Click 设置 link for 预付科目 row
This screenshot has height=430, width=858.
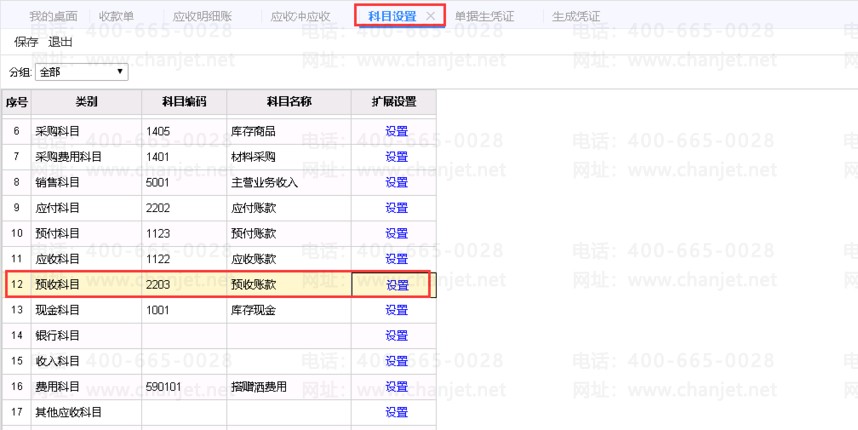pyautogui.click(x=397, y=234)
